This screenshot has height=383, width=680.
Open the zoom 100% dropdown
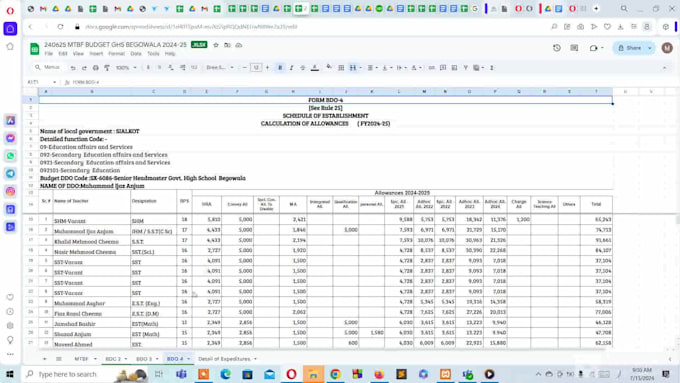pos(126,68)
